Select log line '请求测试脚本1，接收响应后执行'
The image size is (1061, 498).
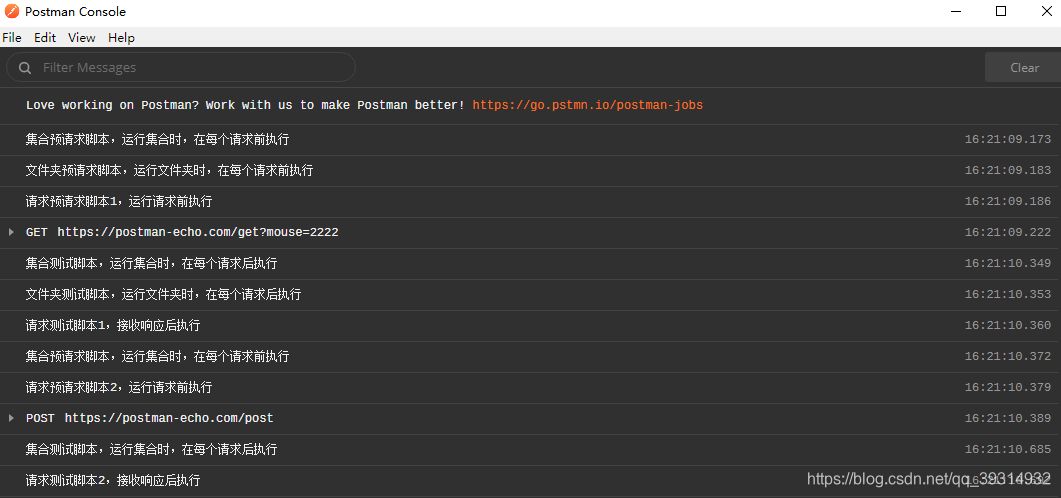(530, 325)
